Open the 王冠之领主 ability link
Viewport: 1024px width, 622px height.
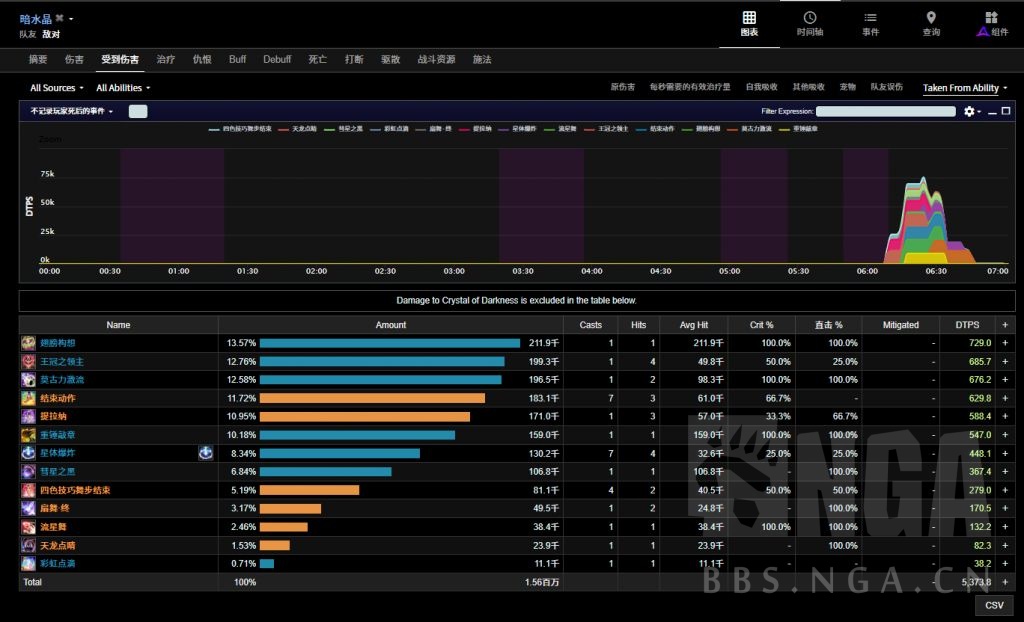[x=62, y=361]
